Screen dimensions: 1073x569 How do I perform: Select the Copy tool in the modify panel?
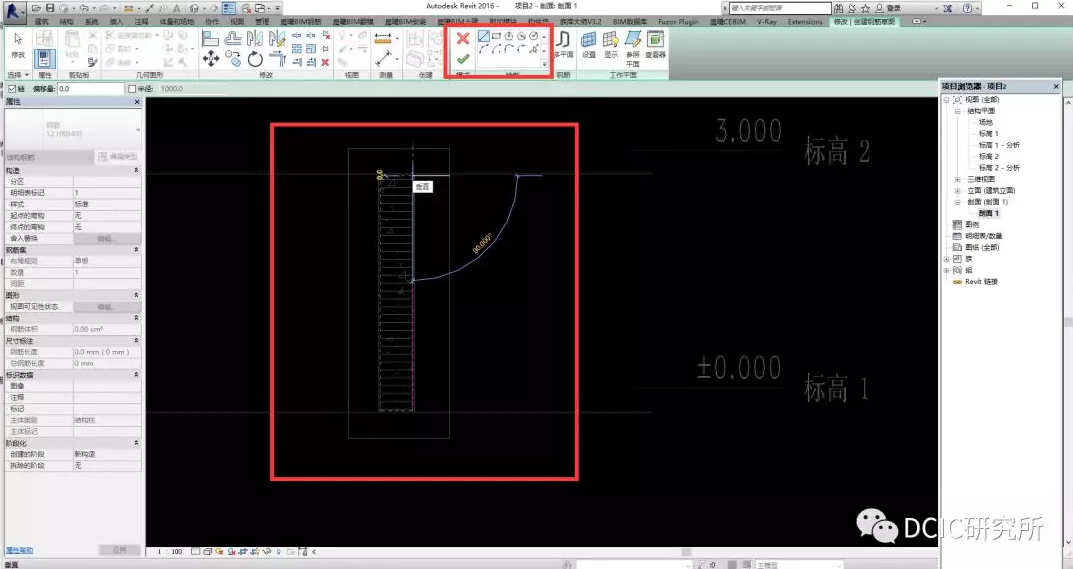tap(233, 59)
